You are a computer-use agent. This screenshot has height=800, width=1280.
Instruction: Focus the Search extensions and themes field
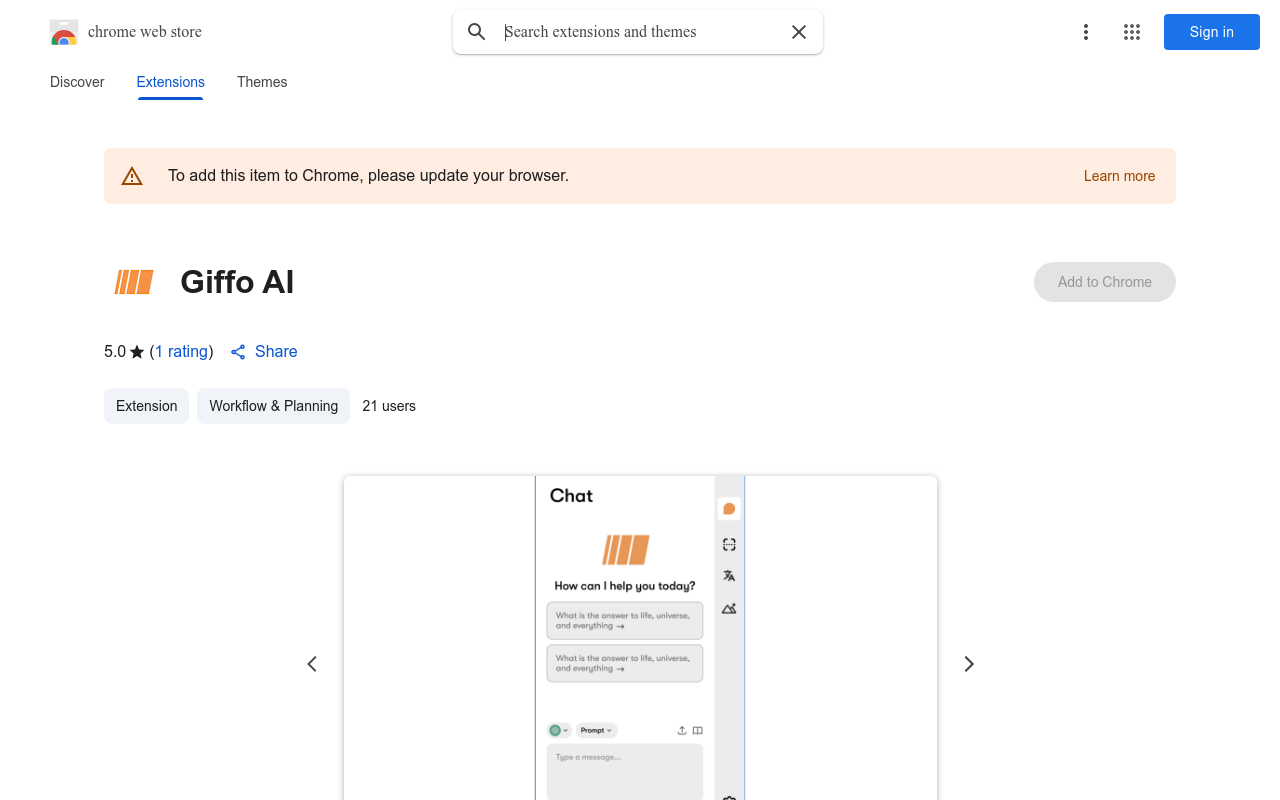click(x=640, y=32)
